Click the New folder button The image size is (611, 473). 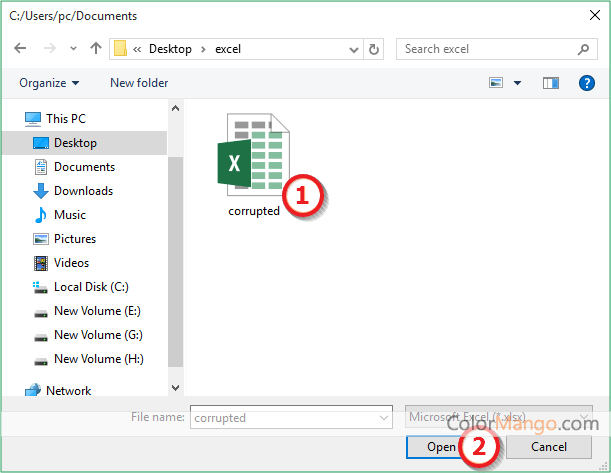coord(139,83)
